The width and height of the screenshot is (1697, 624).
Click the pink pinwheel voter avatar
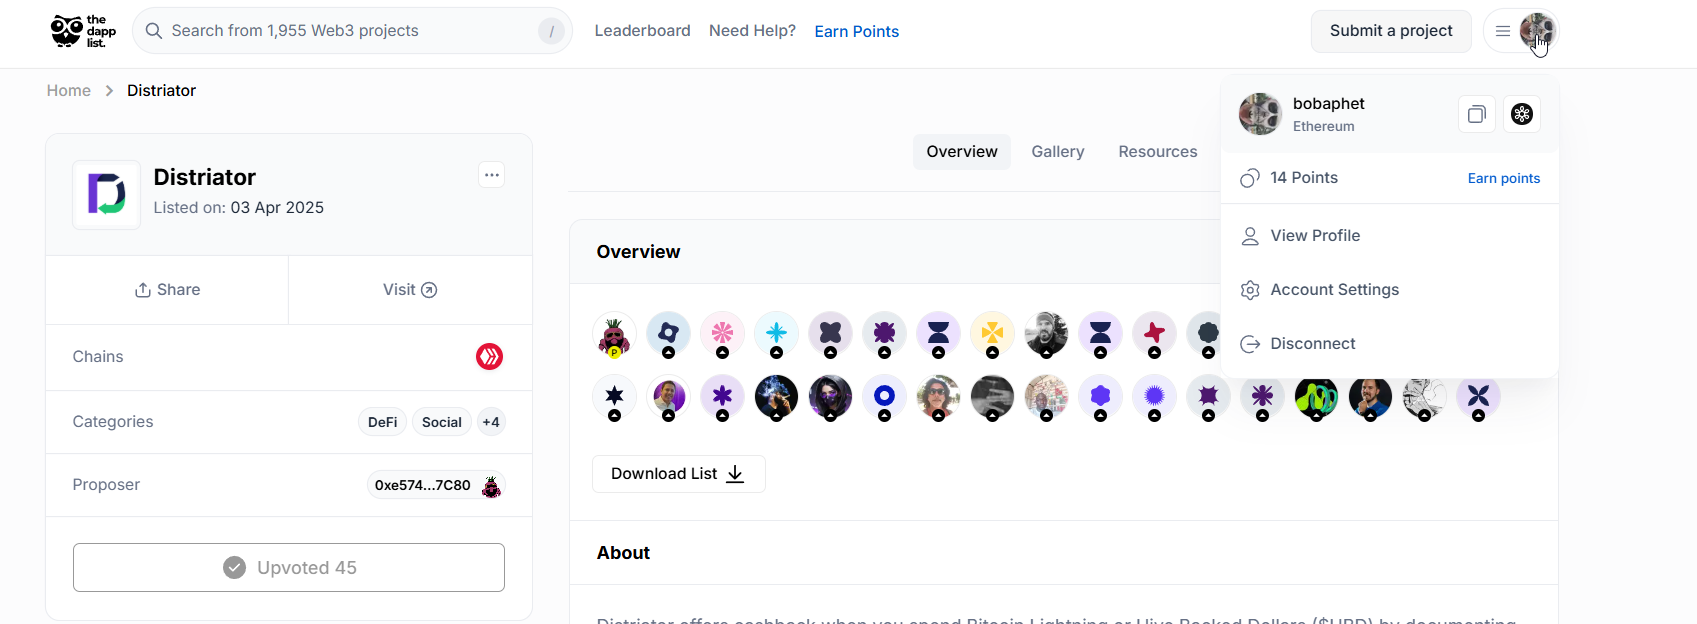(x=722, y=333)
